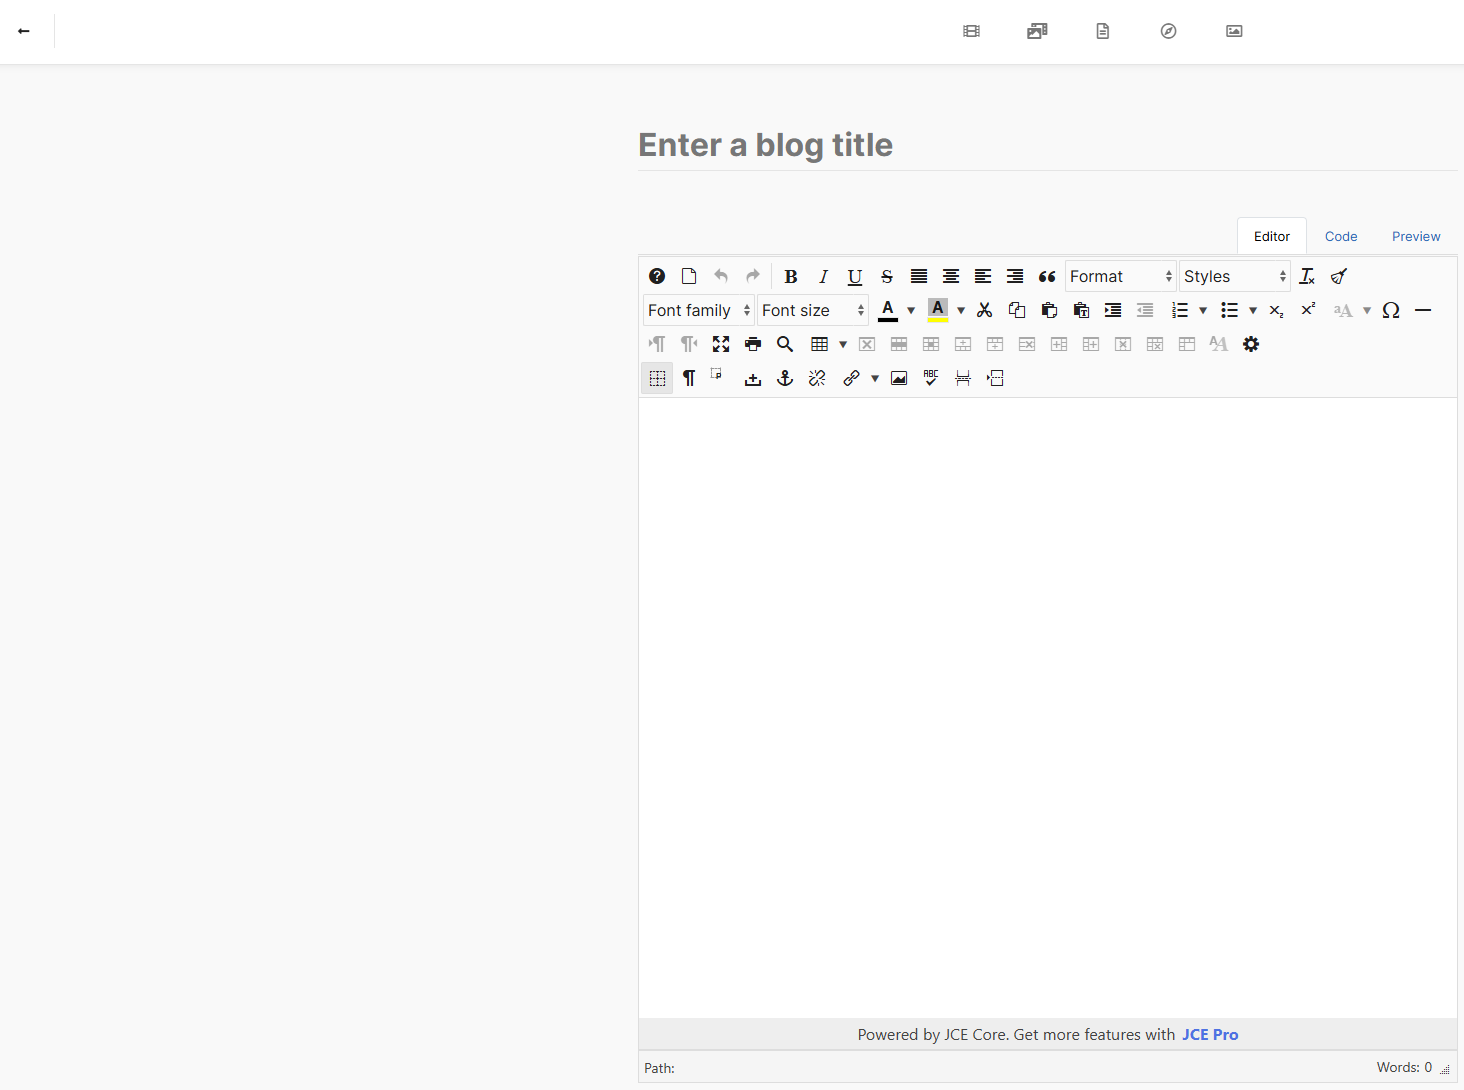
Task: Toggle visual guides grid button
Action: 657,378
